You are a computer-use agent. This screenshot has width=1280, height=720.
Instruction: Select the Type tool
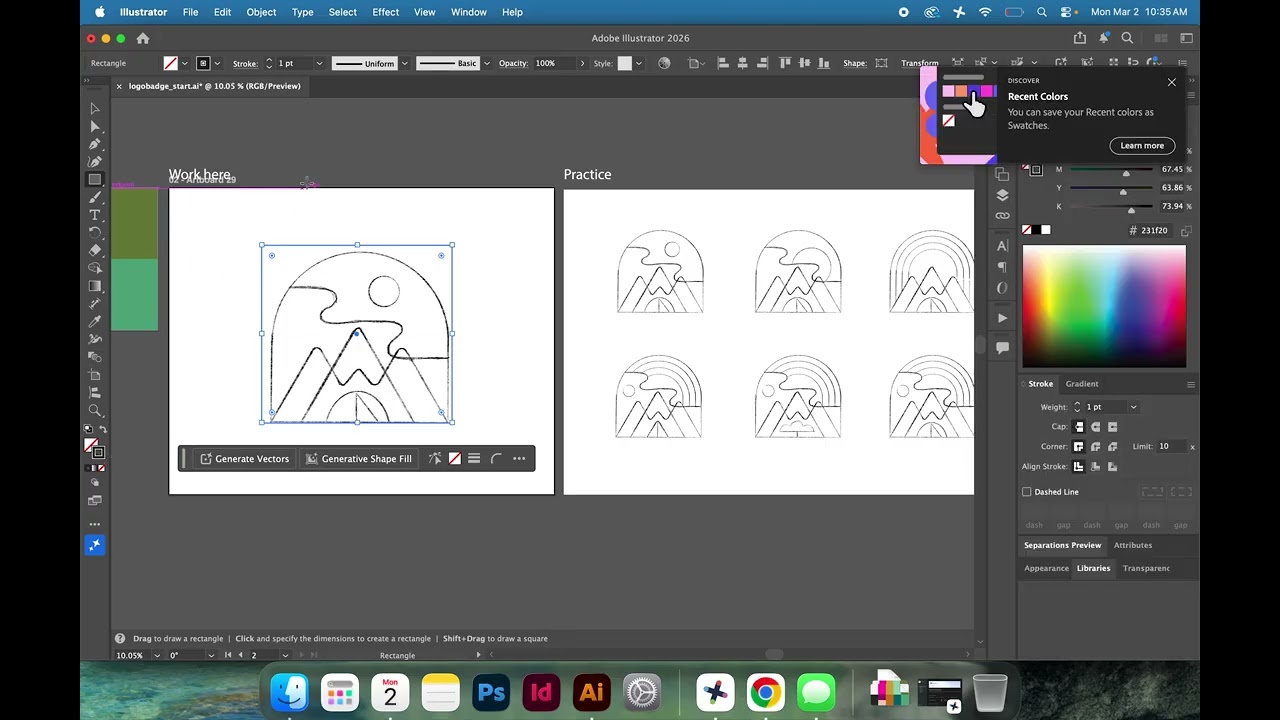point(95,215)
